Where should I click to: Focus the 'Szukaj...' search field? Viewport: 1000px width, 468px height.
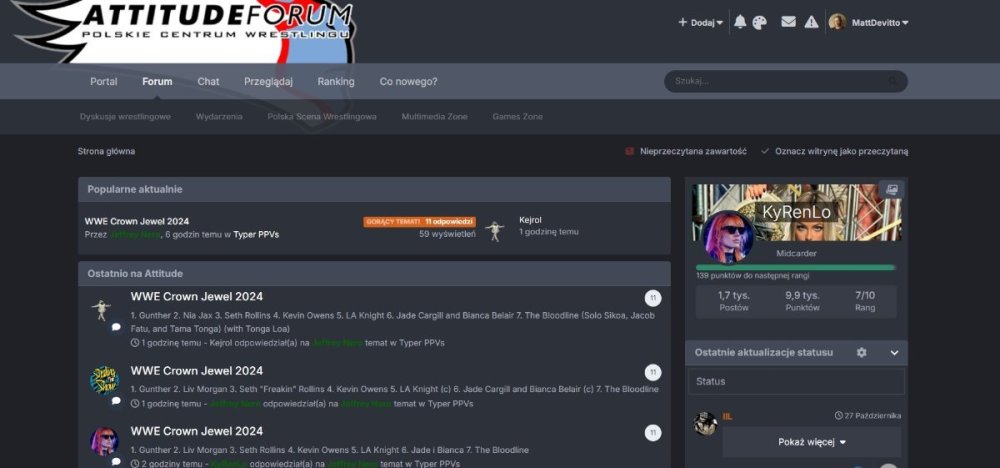coord(775,81)
